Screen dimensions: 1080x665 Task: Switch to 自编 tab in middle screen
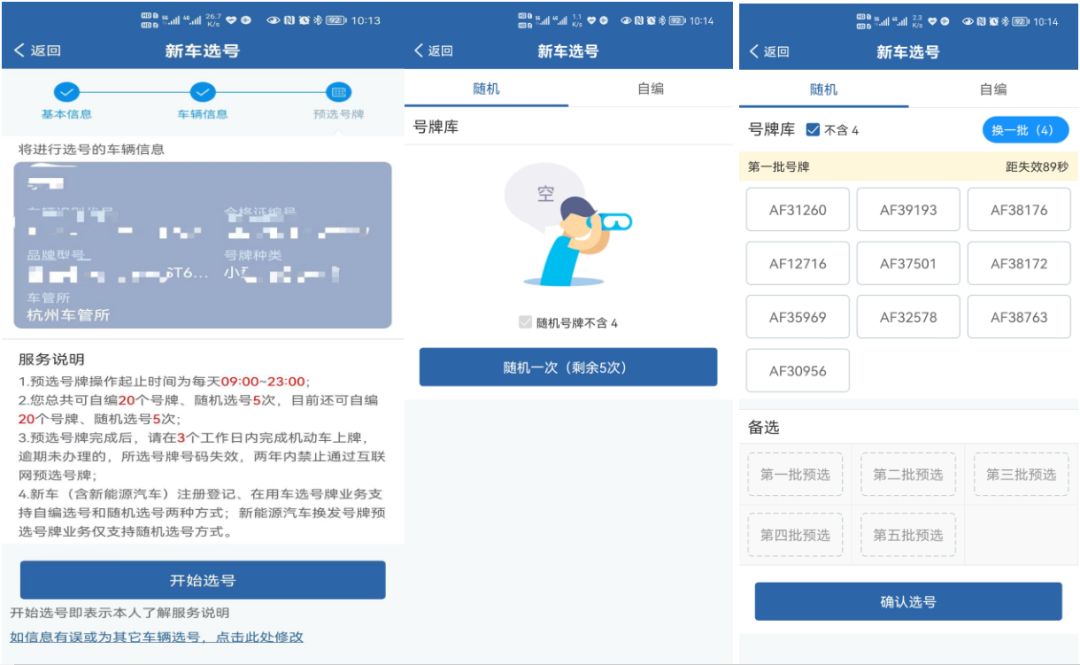(x=650, y=89)
